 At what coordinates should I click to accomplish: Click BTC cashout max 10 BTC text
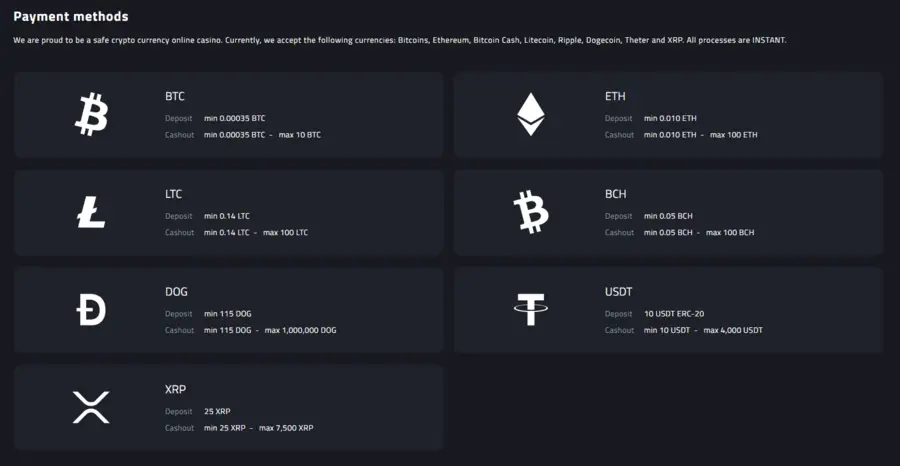pos(300,135)
